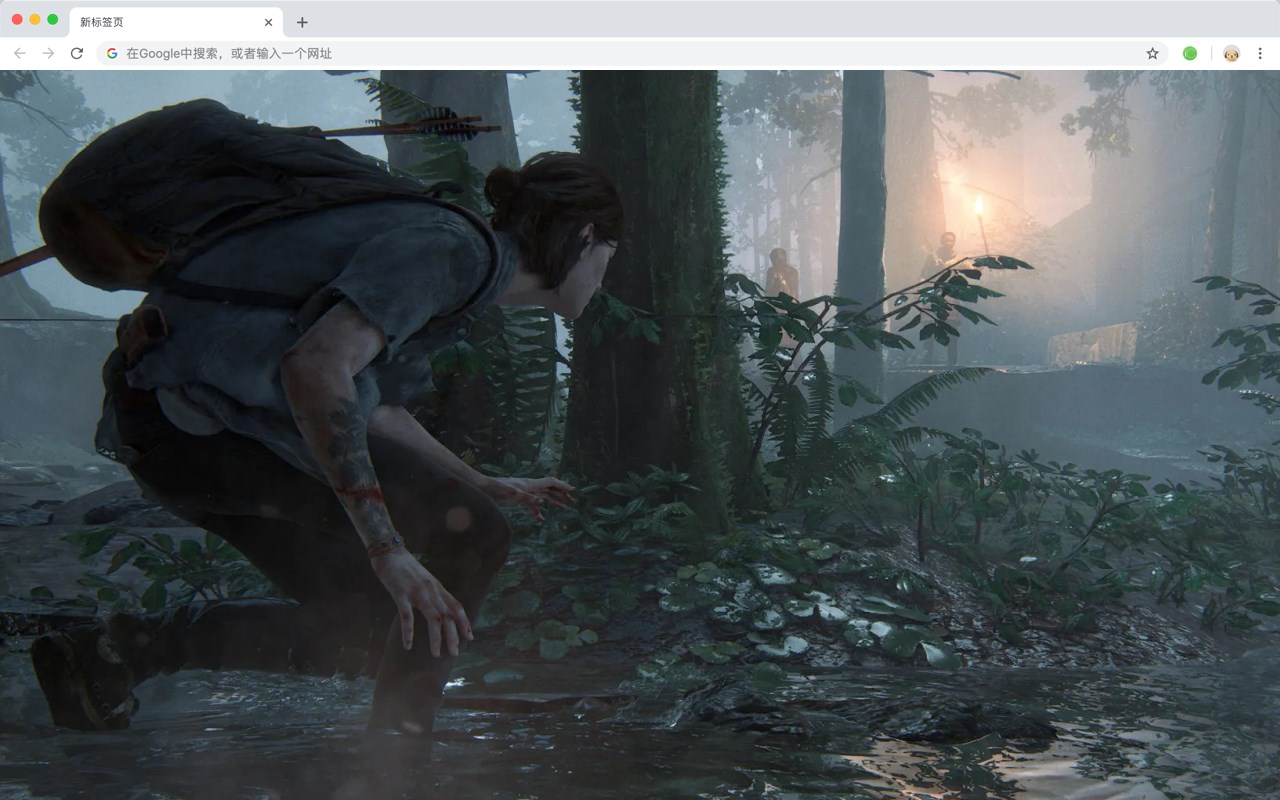Open a new tab with the plus button
Image resolution: width=1280 pixels, height=800 pixels.
302,22
